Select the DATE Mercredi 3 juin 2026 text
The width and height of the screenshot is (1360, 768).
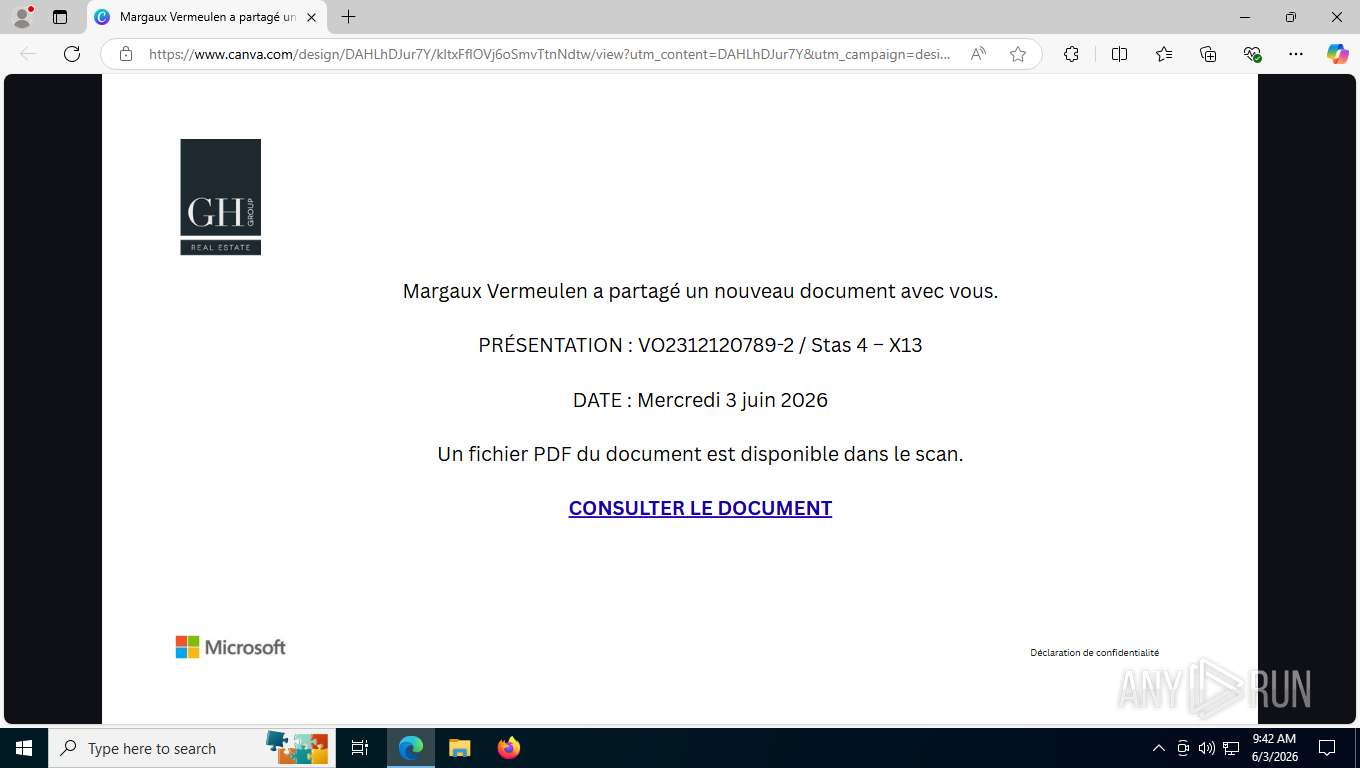point(700,400)
